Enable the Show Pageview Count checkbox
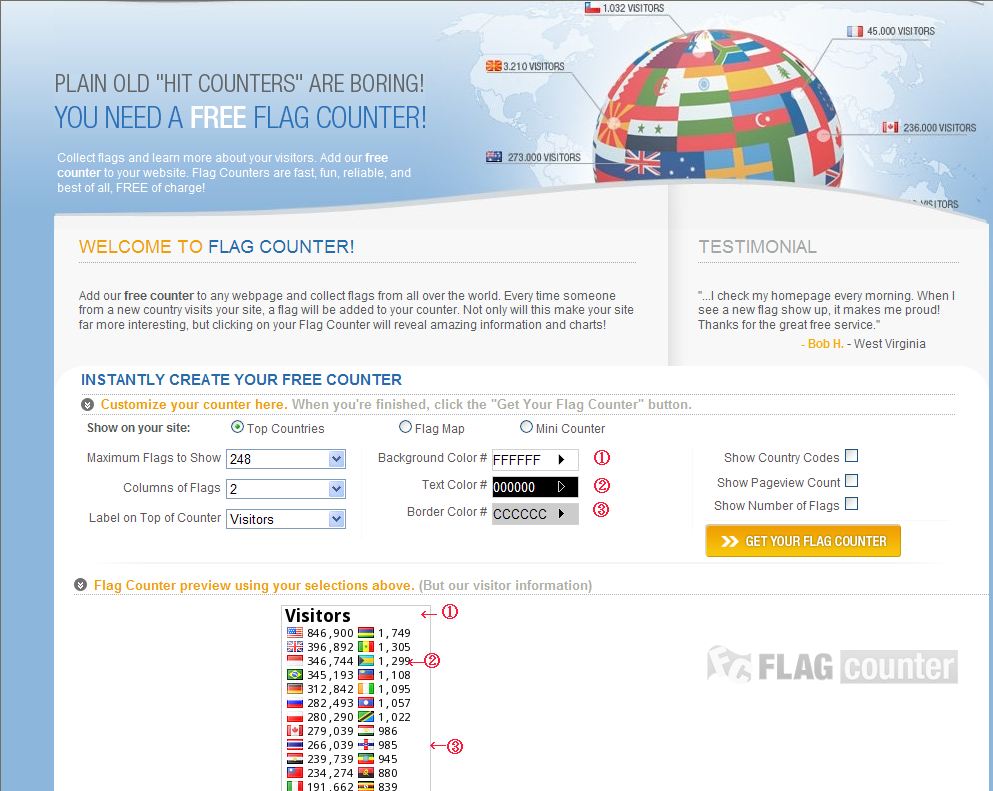Viewport: 993px width, 791px height. point(851,481)
